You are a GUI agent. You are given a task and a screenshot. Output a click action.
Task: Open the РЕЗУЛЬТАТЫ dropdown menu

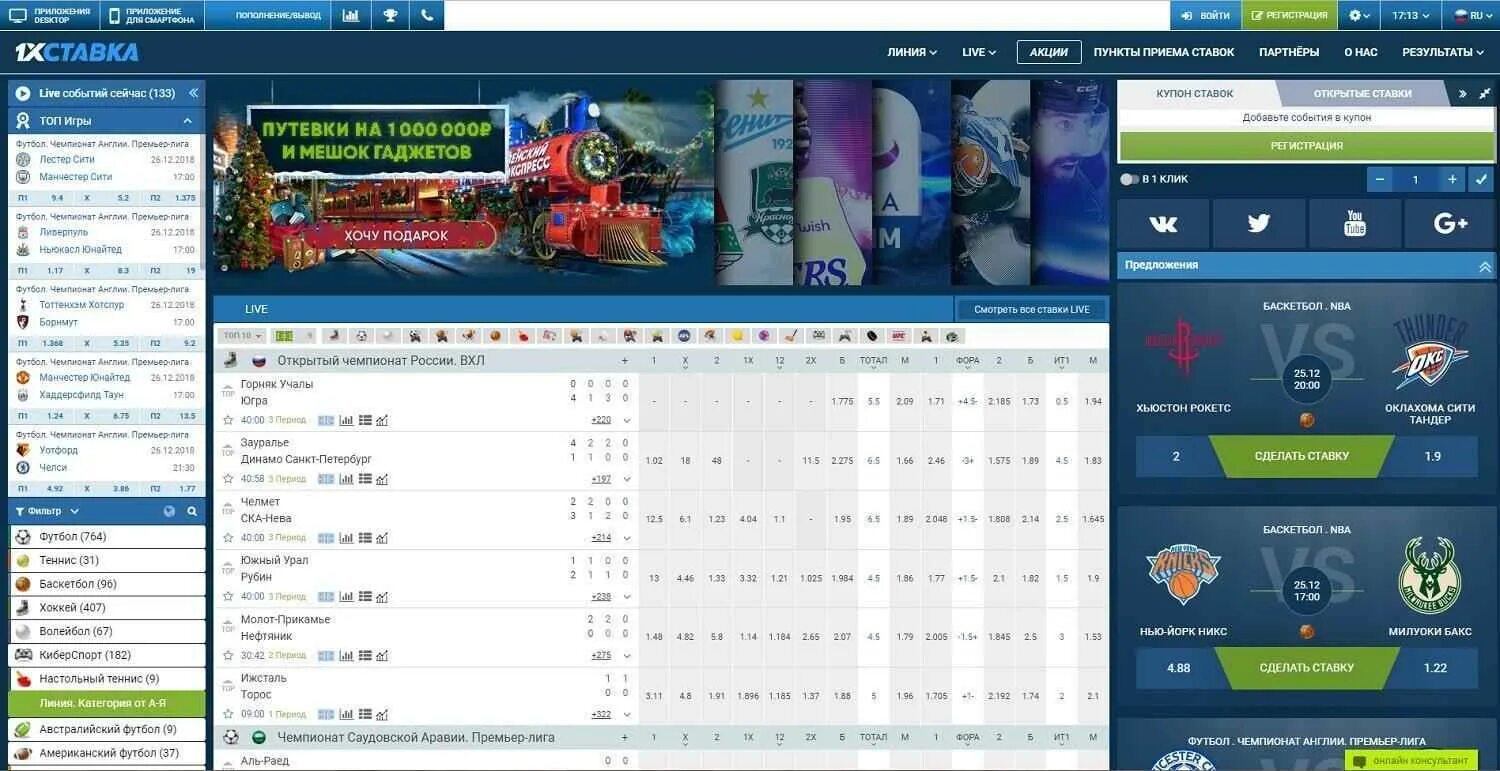pos(1444,52)
